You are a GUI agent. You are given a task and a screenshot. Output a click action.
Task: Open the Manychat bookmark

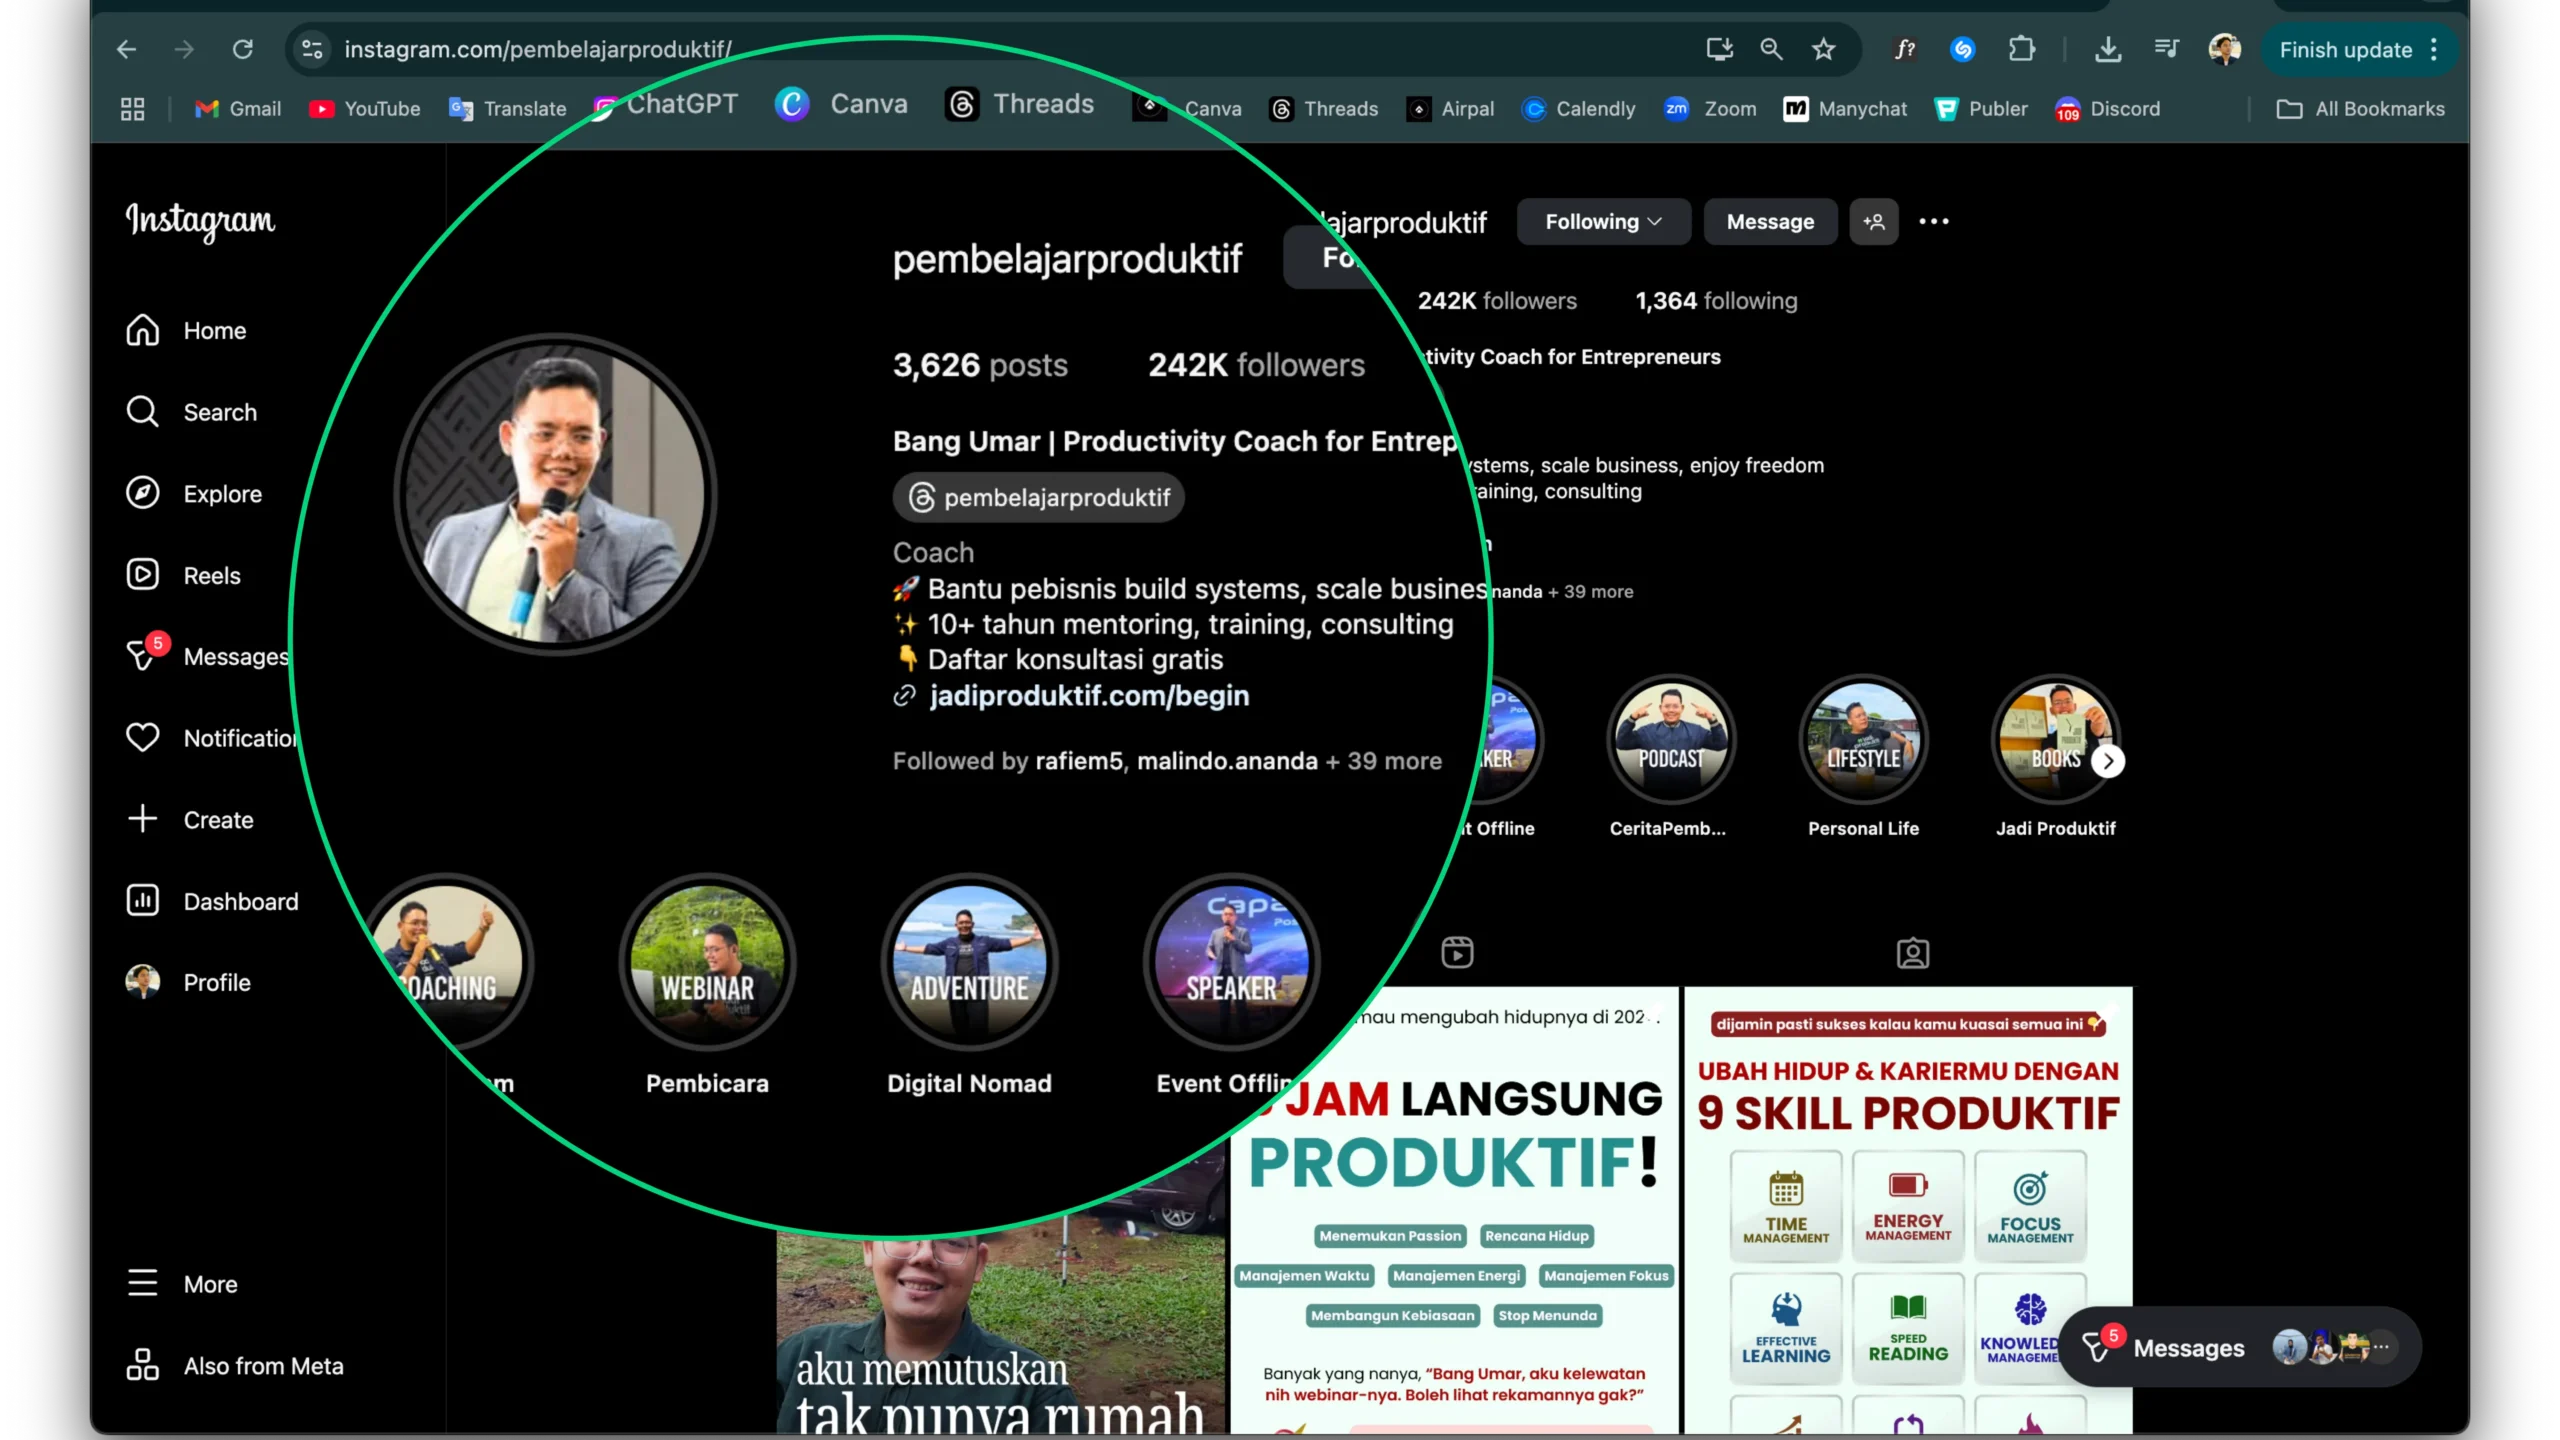point(1845,109)
